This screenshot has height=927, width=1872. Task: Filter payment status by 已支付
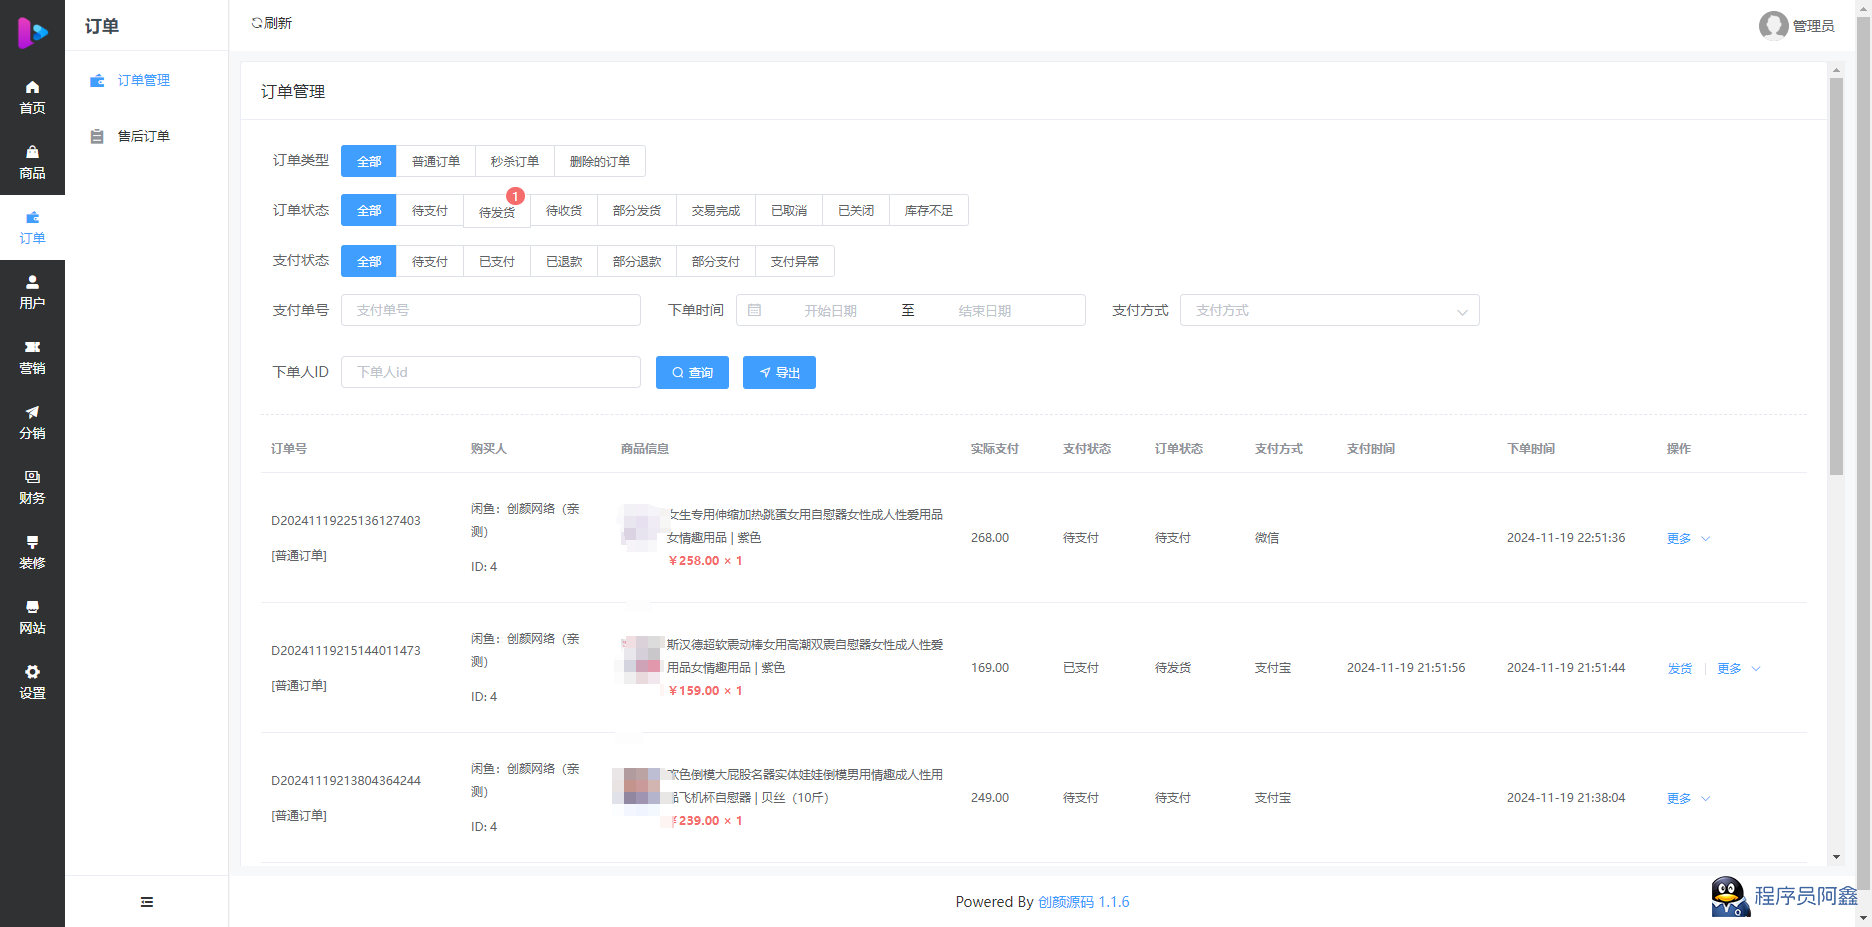[x=496, y=261]
